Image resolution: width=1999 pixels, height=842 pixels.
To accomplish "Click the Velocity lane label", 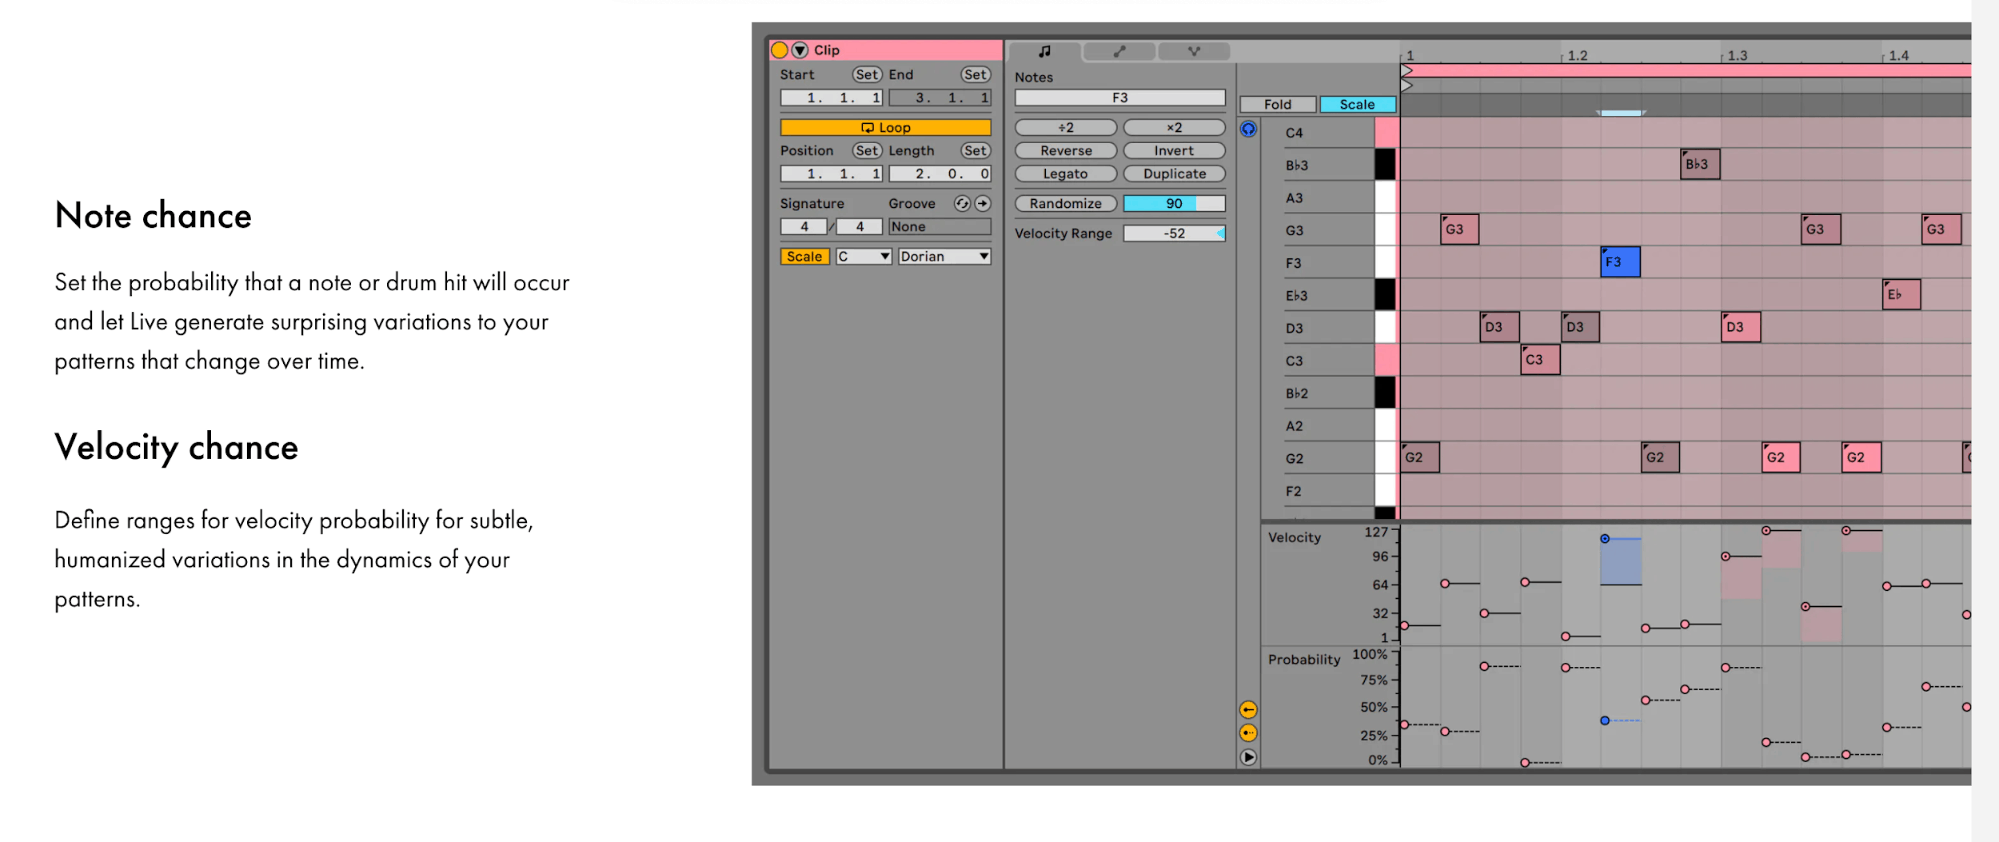I will (1295, 538).
